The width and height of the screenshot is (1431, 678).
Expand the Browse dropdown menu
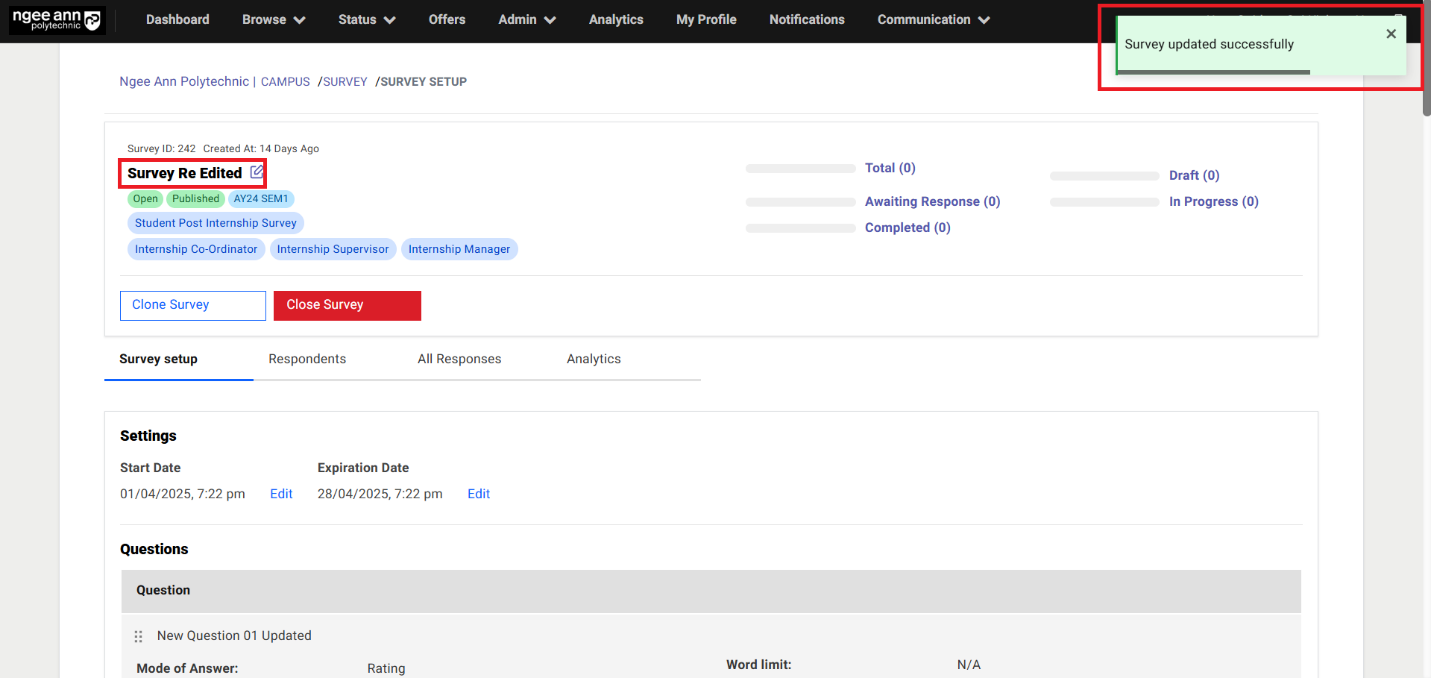pyautogui.click(x=273, y=20)
